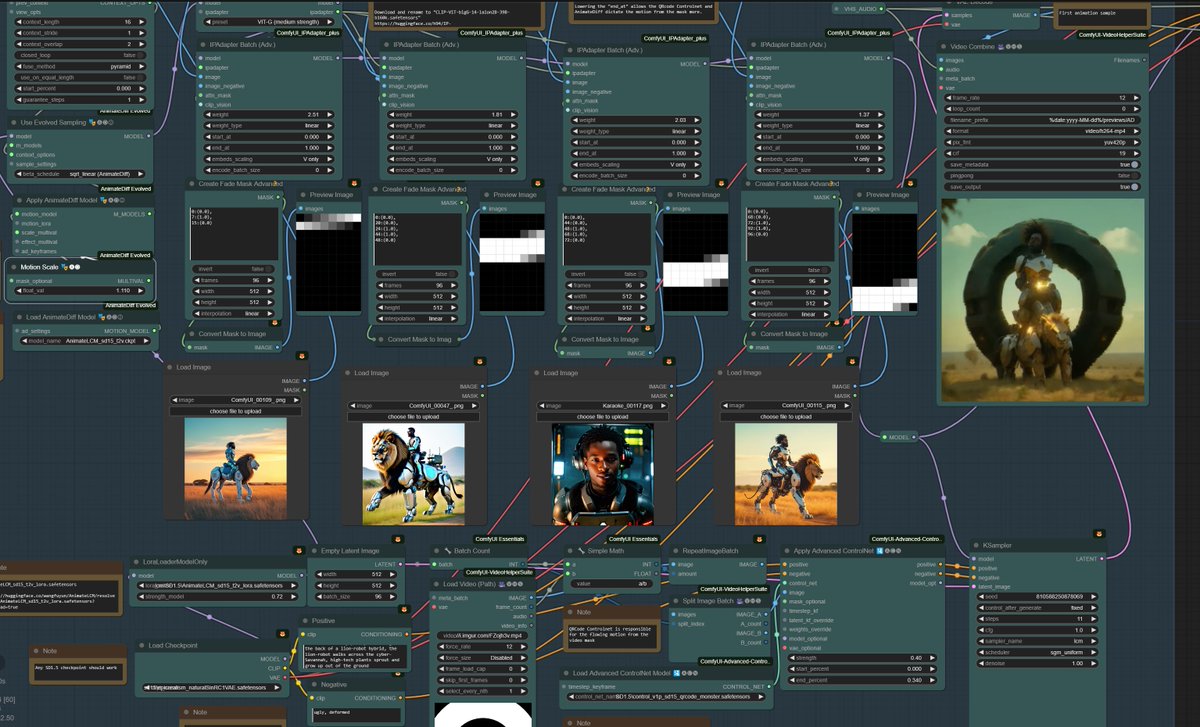This screenshot has width=1200, height=727.
Task: Increase context_length 16 with right arrow
Action: click(x=141, y=21)
